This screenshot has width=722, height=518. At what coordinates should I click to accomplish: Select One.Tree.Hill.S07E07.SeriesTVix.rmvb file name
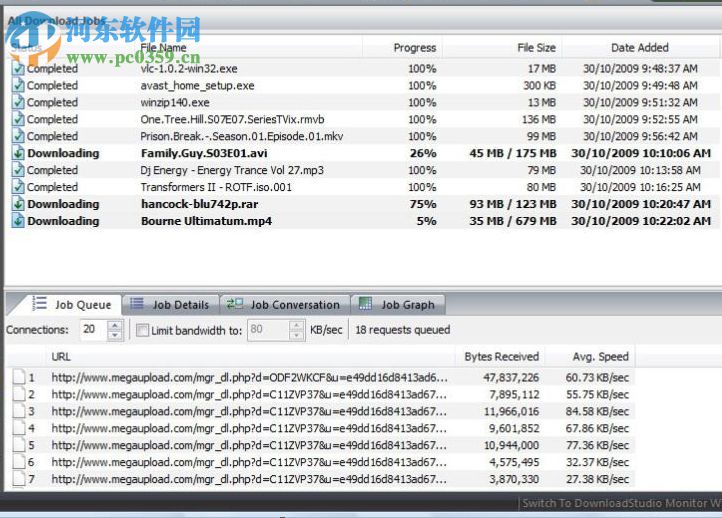[x=233, y=119]
